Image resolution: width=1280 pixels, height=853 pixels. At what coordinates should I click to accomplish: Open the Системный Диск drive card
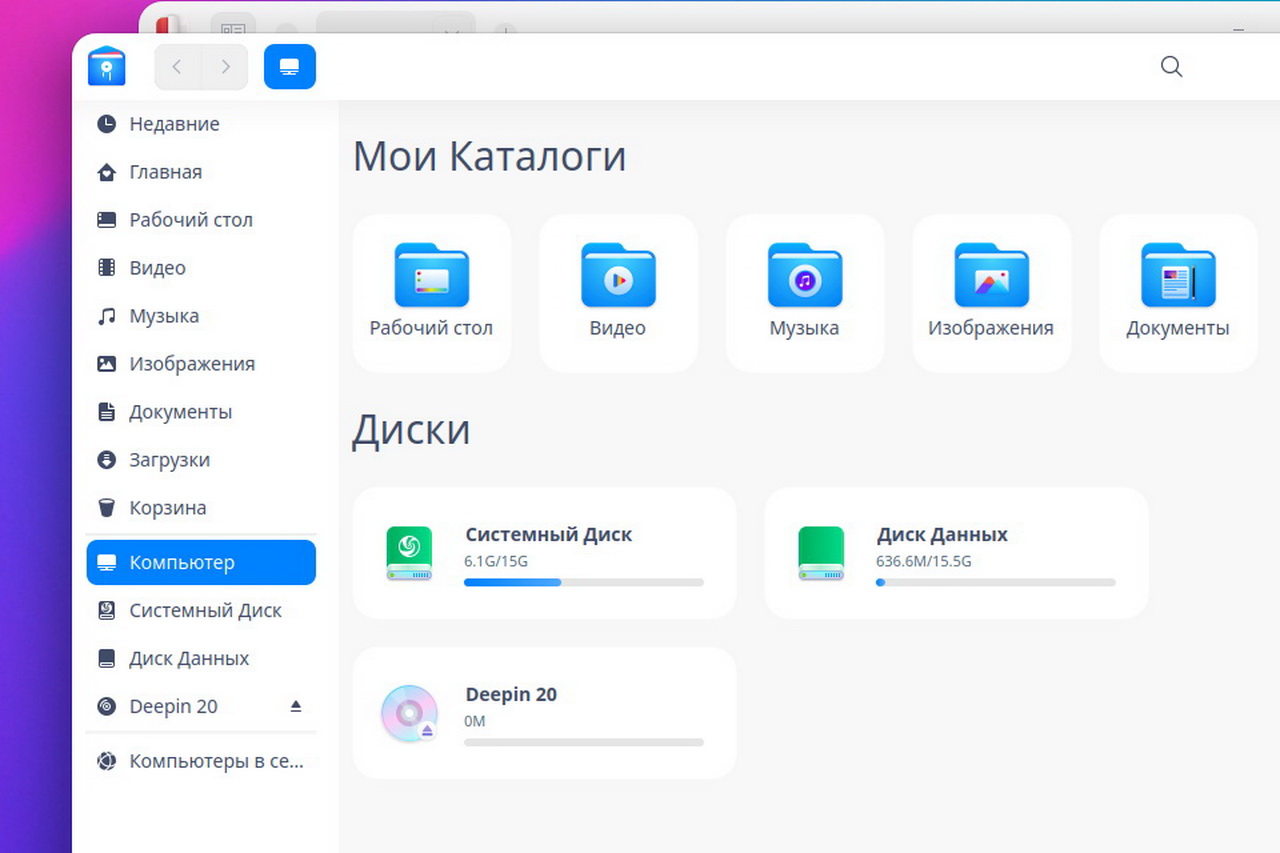(544, 553)
